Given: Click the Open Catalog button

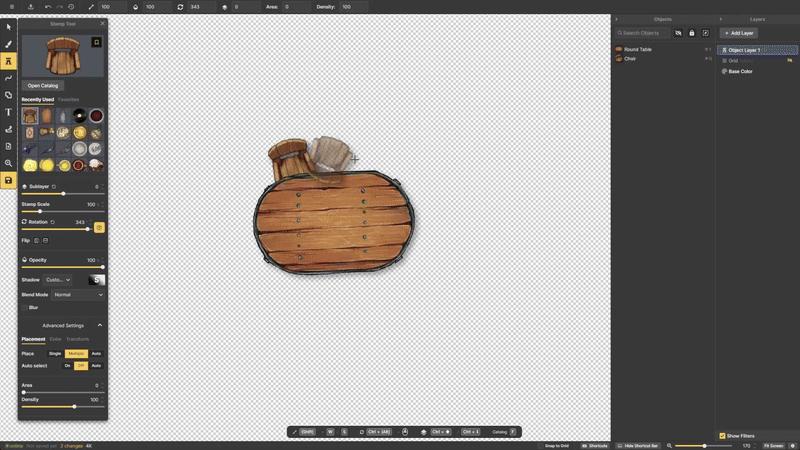Looking at the screenshot, I should 43,85.
